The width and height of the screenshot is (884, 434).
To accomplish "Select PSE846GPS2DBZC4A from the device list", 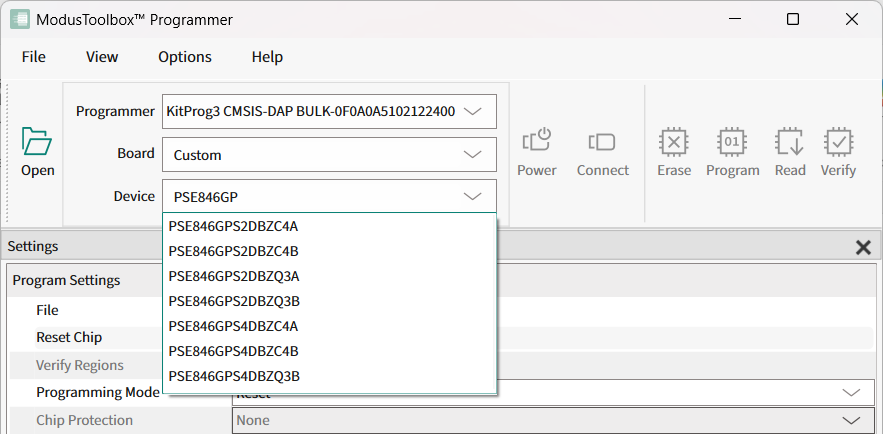I will (x=234, y=226).
